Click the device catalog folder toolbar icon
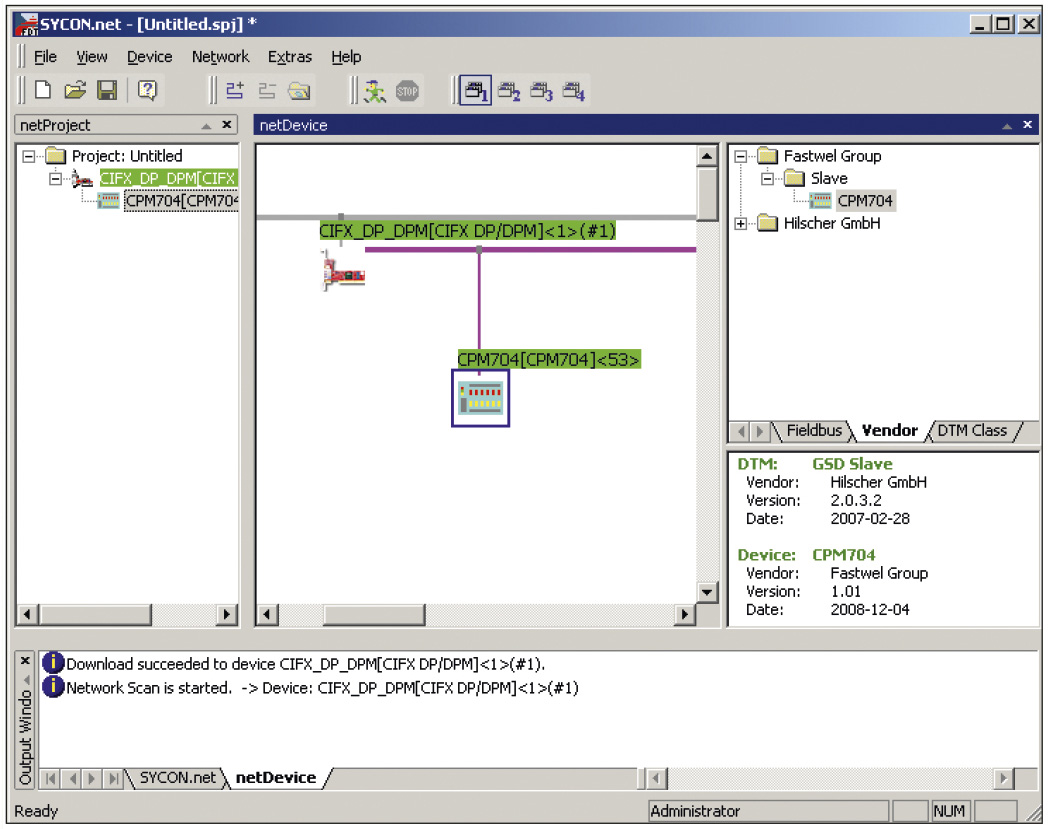 299,91
